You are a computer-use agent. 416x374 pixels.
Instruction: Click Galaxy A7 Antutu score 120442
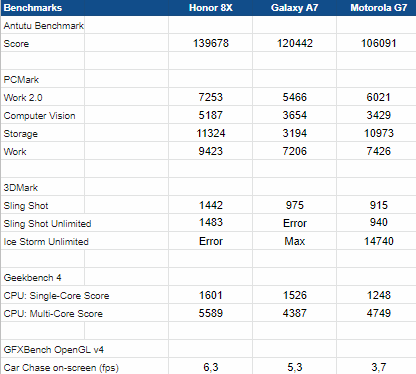[x=295, y=43]
